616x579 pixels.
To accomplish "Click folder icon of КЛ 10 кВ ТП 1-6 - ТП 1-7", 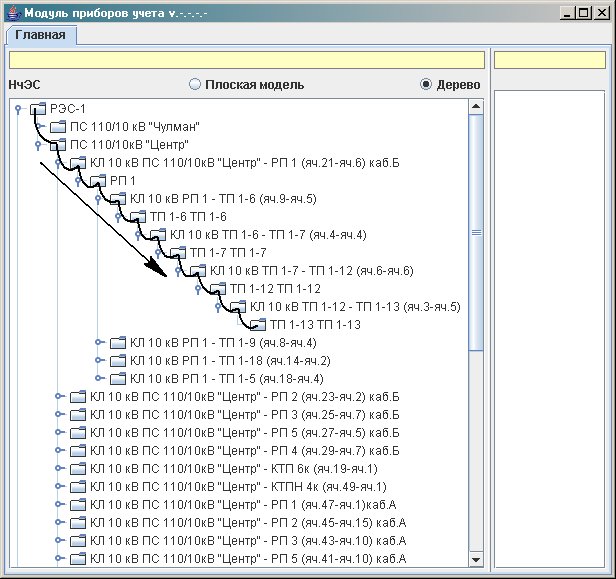I will pyautogui.click(x=158, y=235).
